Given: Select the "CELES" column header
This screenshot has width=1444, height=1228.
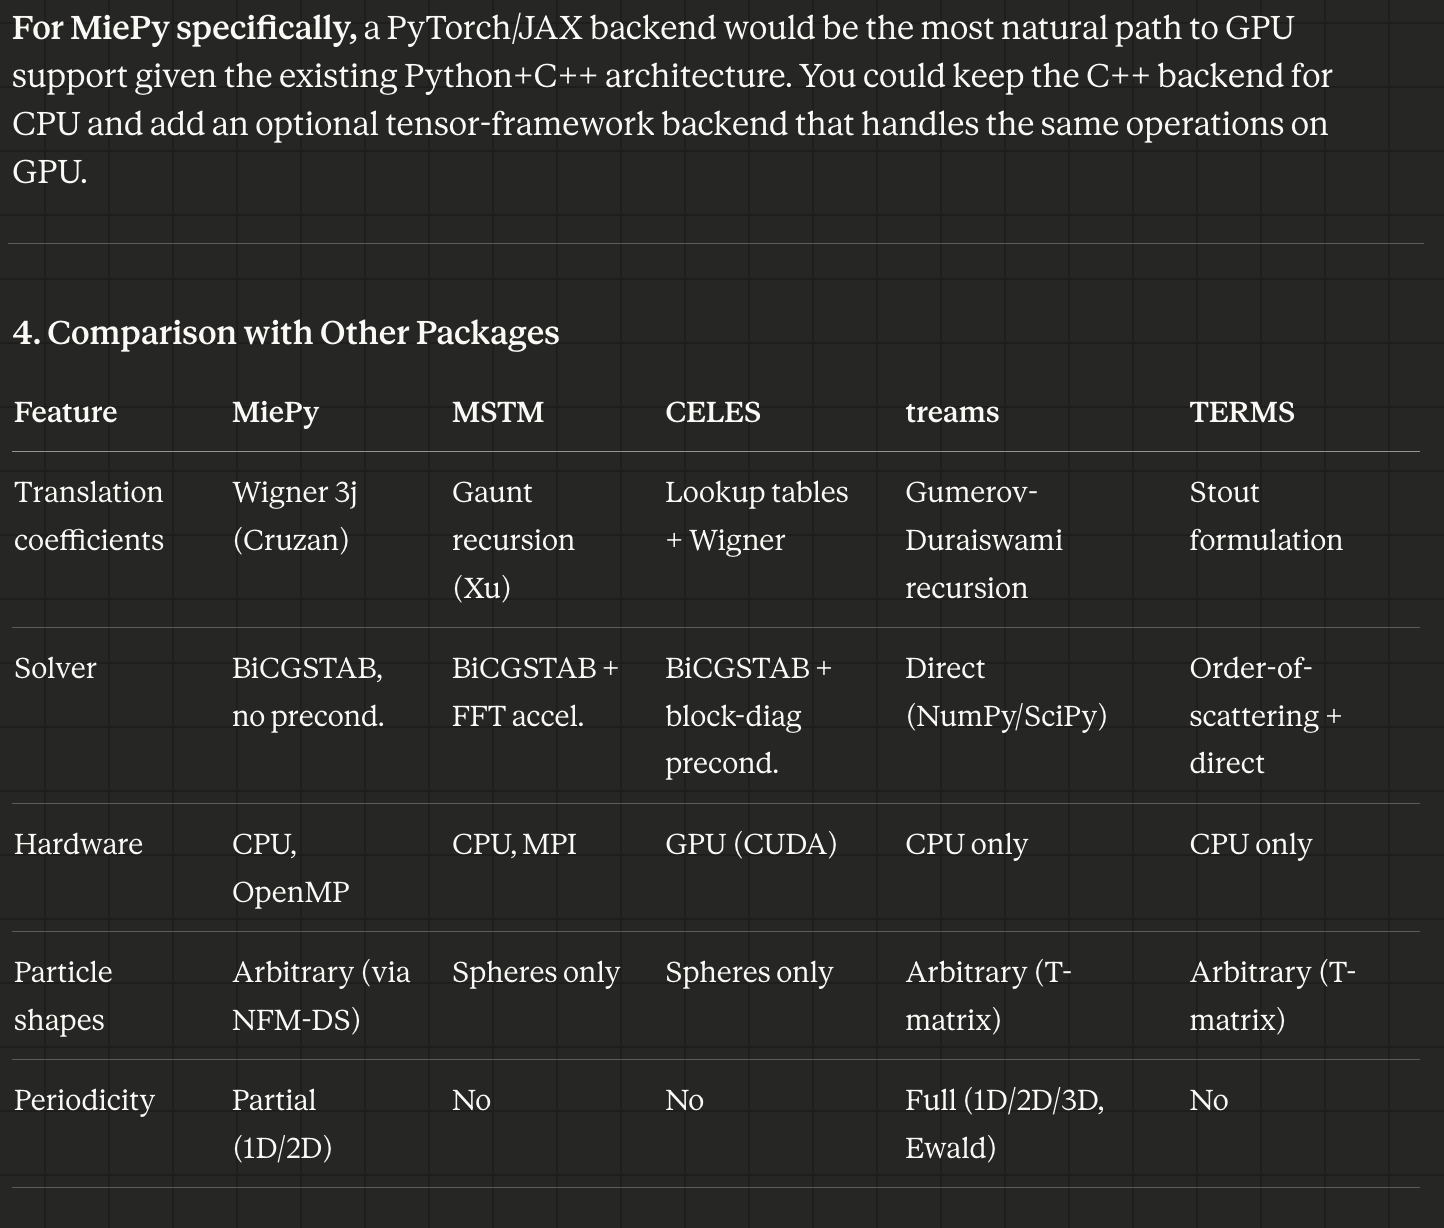Looking at the screenshot, I should coord(713,412).
